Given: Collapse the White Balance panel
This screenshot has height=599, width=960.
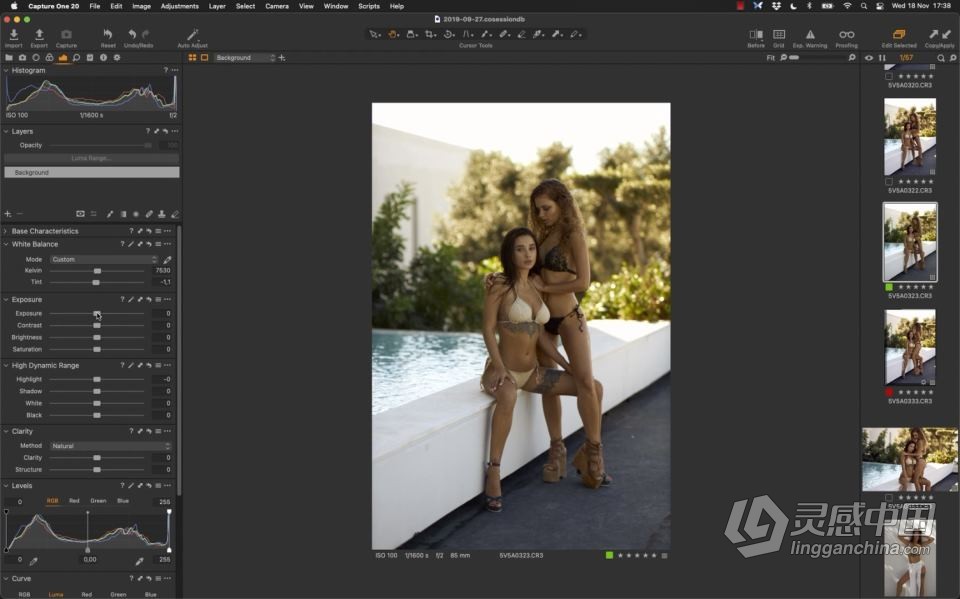Looking at the screenshot, I should pyautogui.click(x=6, y=244).
